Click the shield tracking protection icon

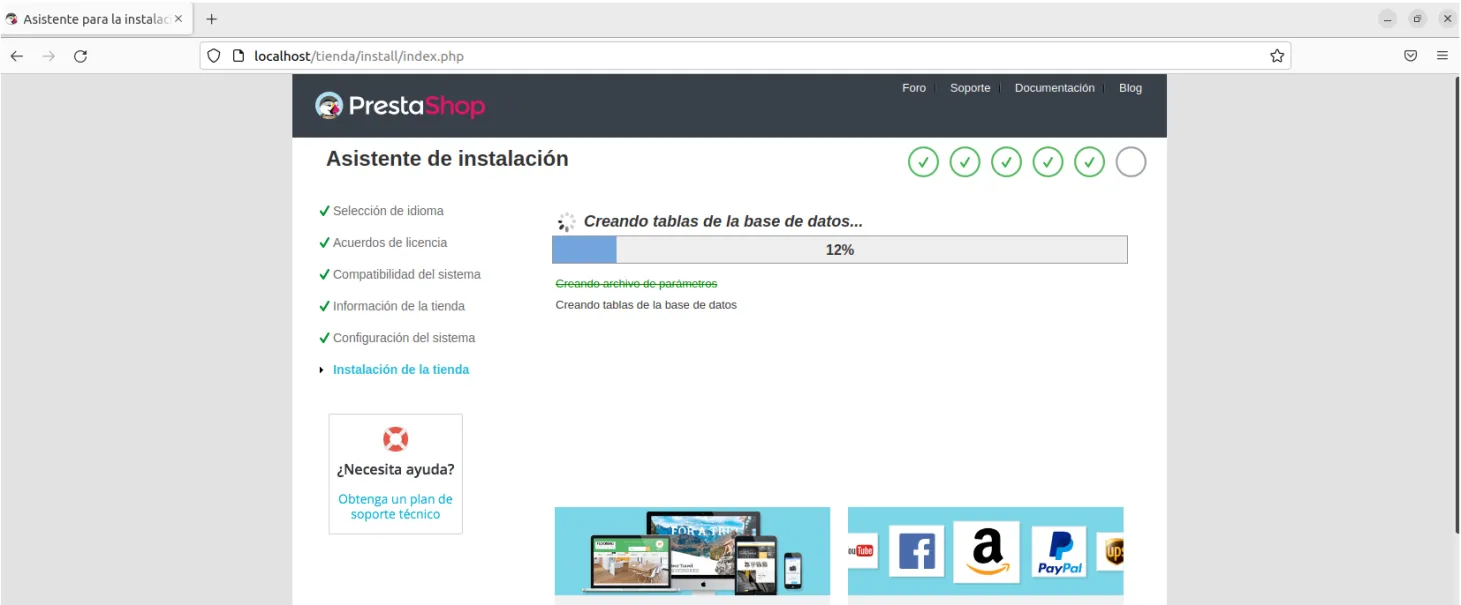click(213, 56)
